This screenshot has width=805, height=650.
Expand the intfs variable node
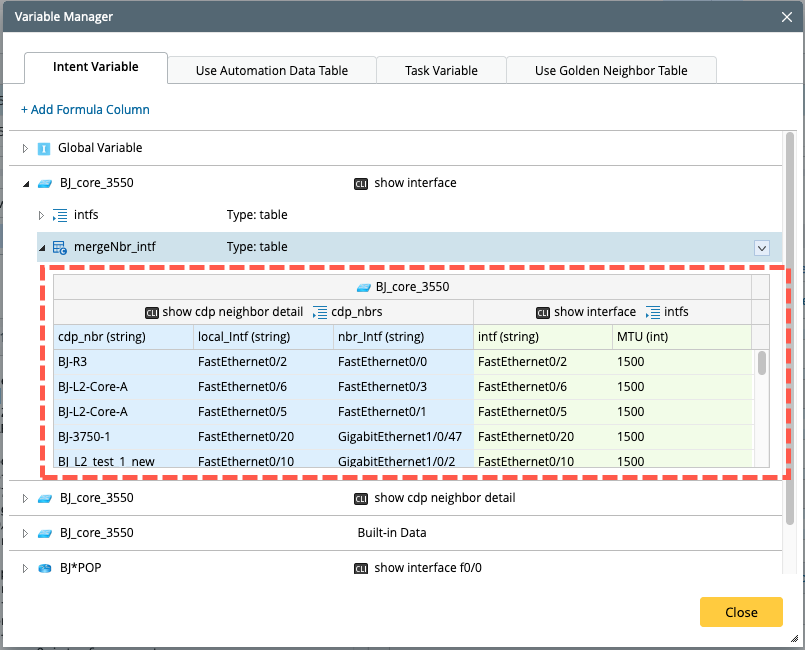(x=42, y=215)
